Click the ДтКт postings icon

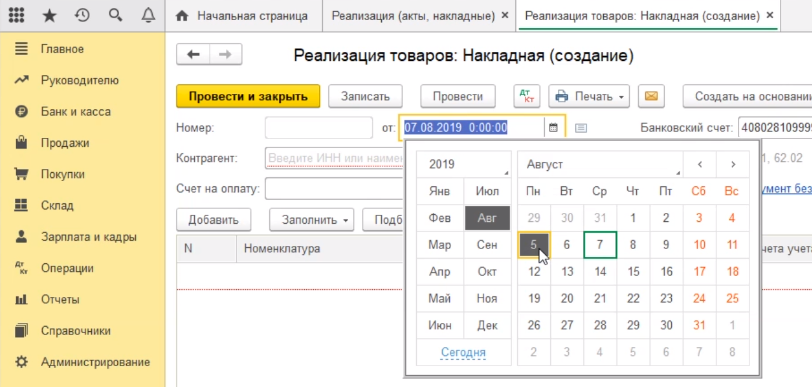pyautogui.click(x=527, y=96)
